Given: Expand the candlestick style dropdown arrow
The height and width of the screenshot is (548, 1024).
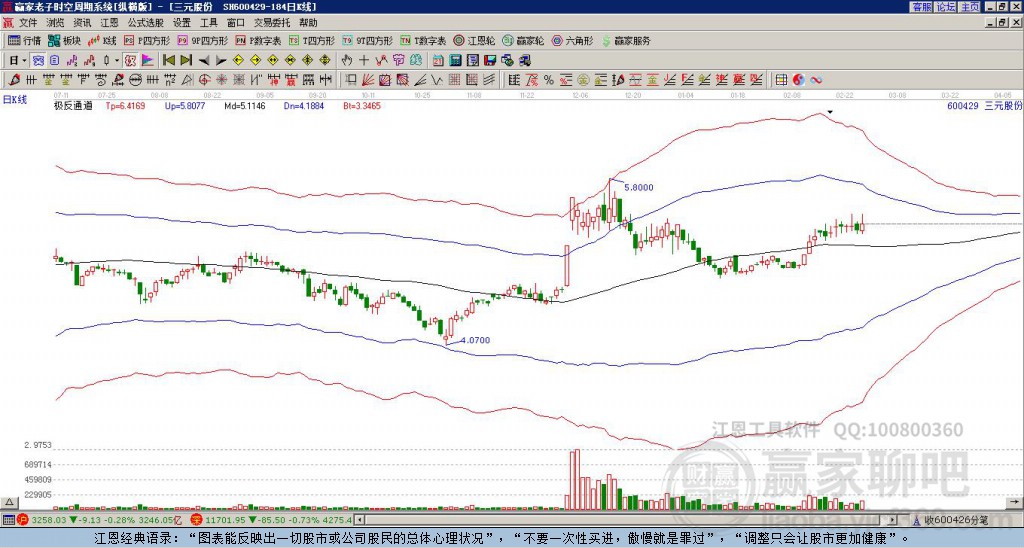Looking at the screenshot, I should (x=116, y=60).
